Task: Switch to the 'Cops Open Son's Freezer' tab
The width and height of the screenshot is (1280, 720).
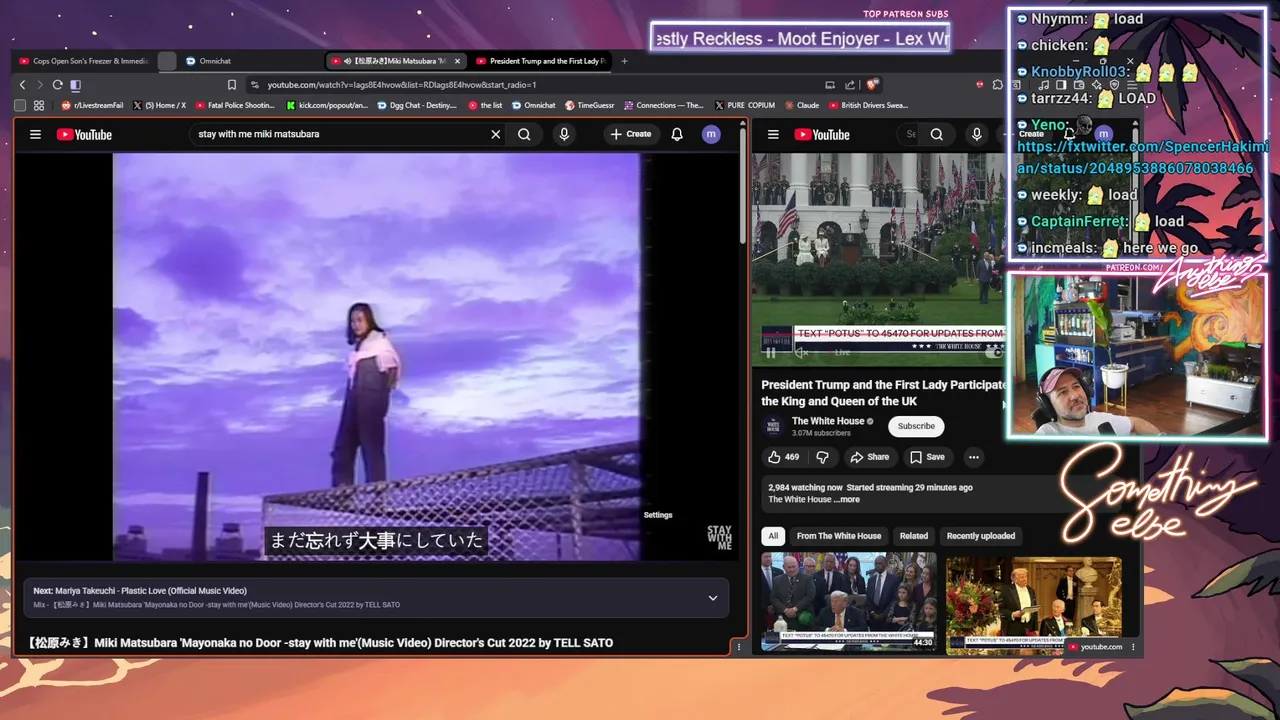Action: [x=84, y=61]
